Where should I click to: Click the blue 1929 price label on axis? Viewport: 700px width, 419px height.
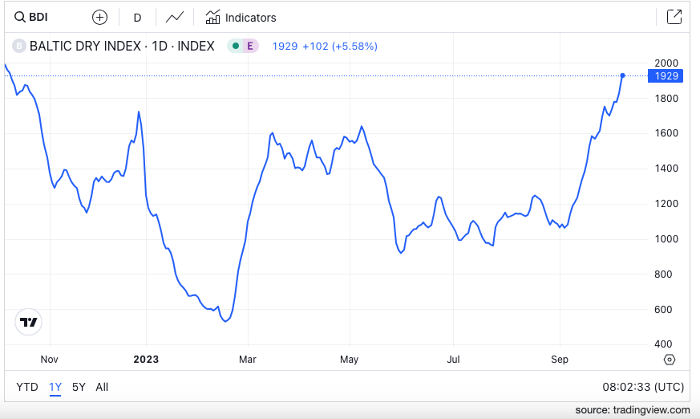[x=665, y=76]
